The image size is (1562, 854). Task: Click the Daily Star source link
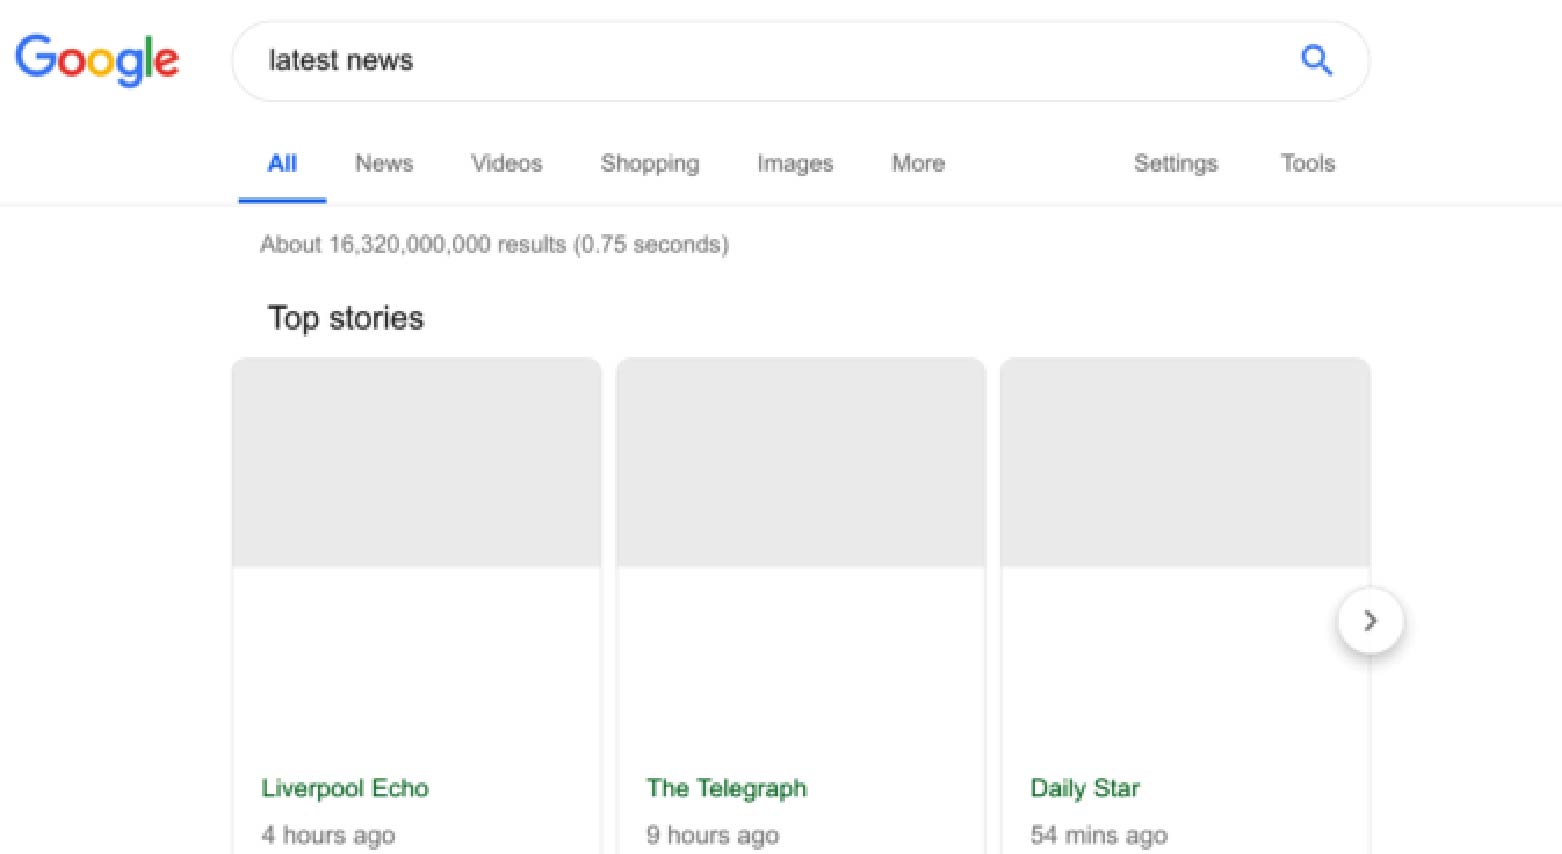(1085, 789)
